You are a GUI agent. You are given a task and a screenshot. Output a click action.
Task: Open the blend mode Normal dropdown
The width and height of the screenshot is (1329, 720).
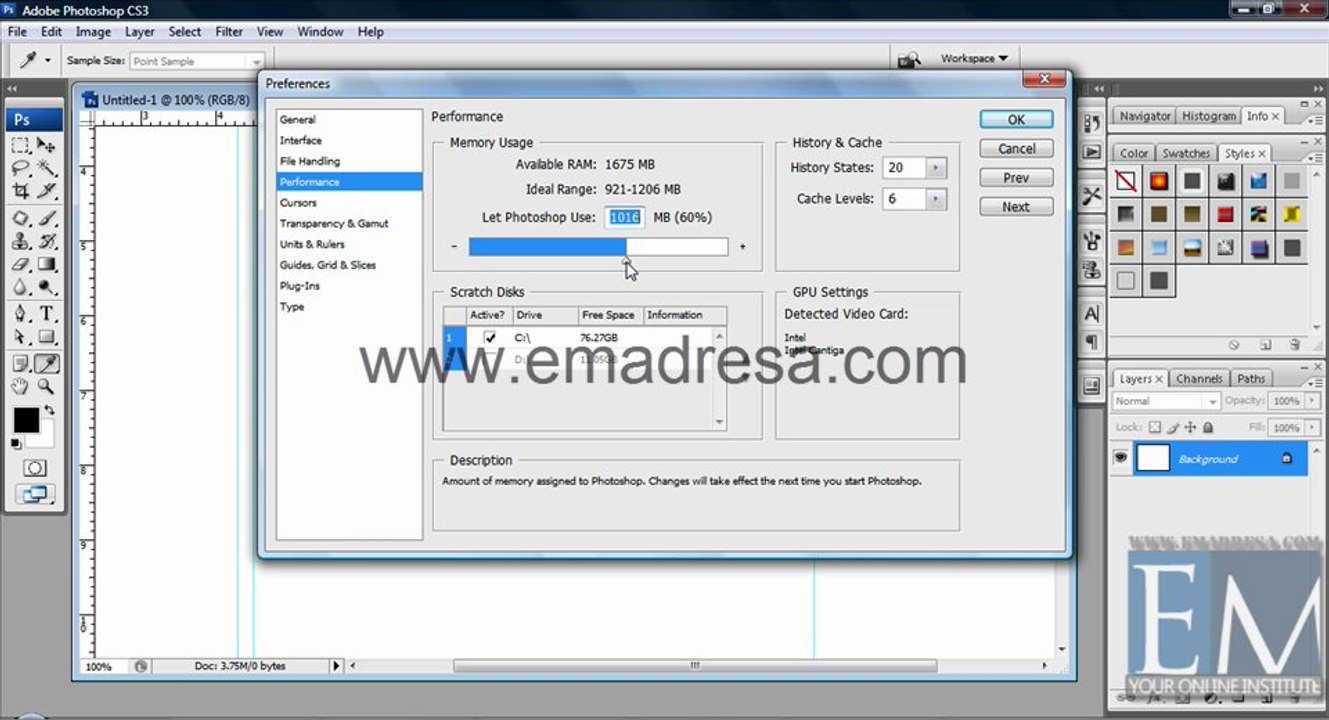pos(1166,401)
